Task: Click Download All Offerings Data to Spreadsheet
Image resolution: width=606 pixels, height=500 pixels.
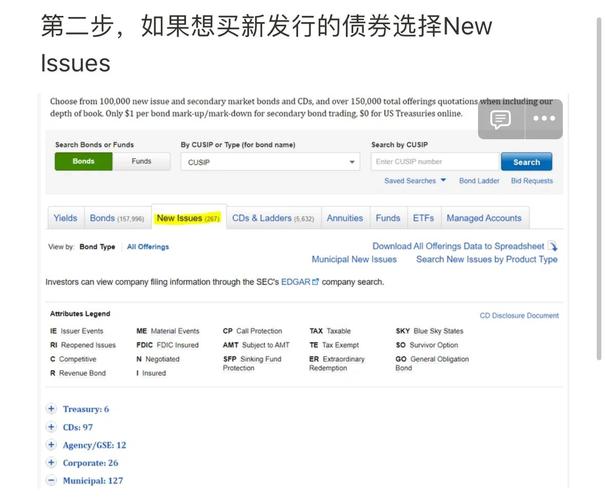Action: click(x=458, y=246)
